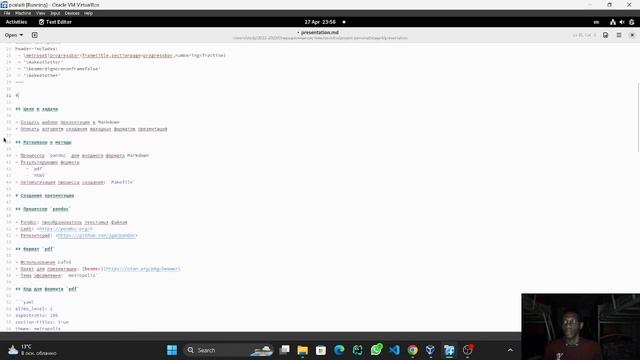Screen dimensions: 640x360
Task: Open the VirtualBox Input menu
Action: pos(55,13)
